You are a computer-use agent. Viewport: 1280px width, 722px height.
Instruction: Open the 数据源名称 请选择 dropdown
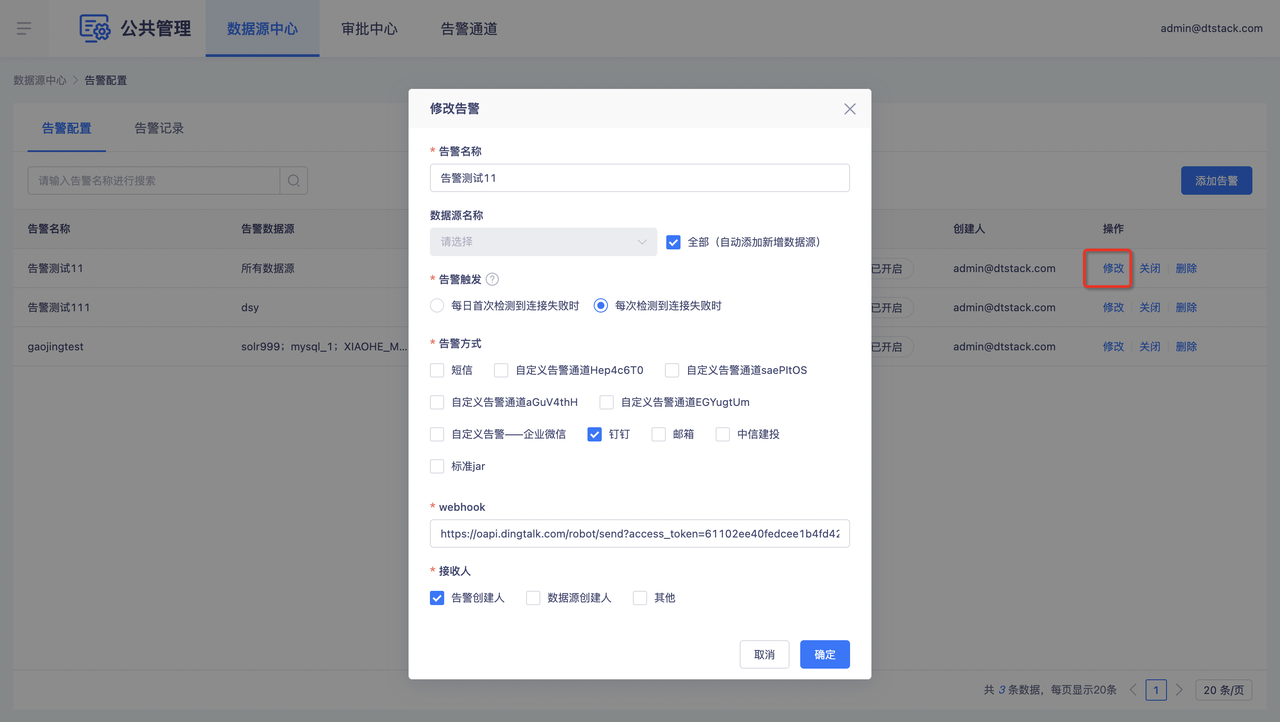543,242
